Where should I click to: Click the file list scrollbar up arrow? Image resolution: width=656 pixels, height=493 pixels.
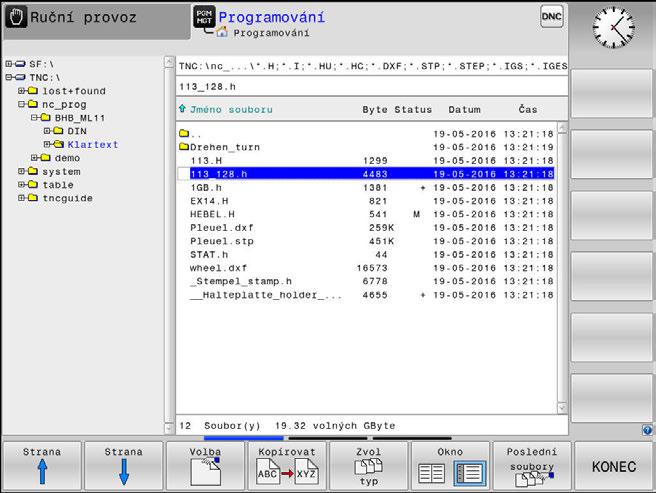click(x=562, y=128)
